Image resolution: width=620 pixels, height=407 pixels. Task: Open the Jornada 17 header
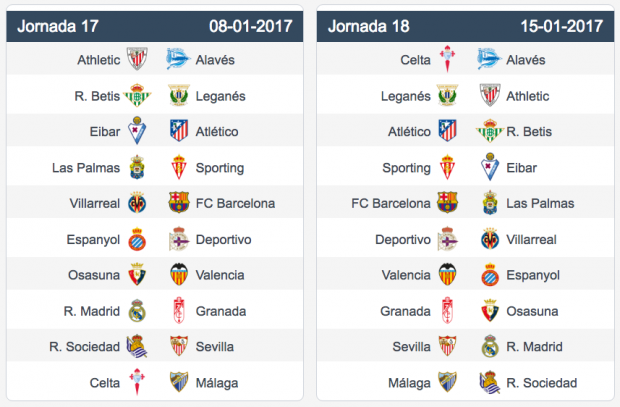(x=155, y=27)
